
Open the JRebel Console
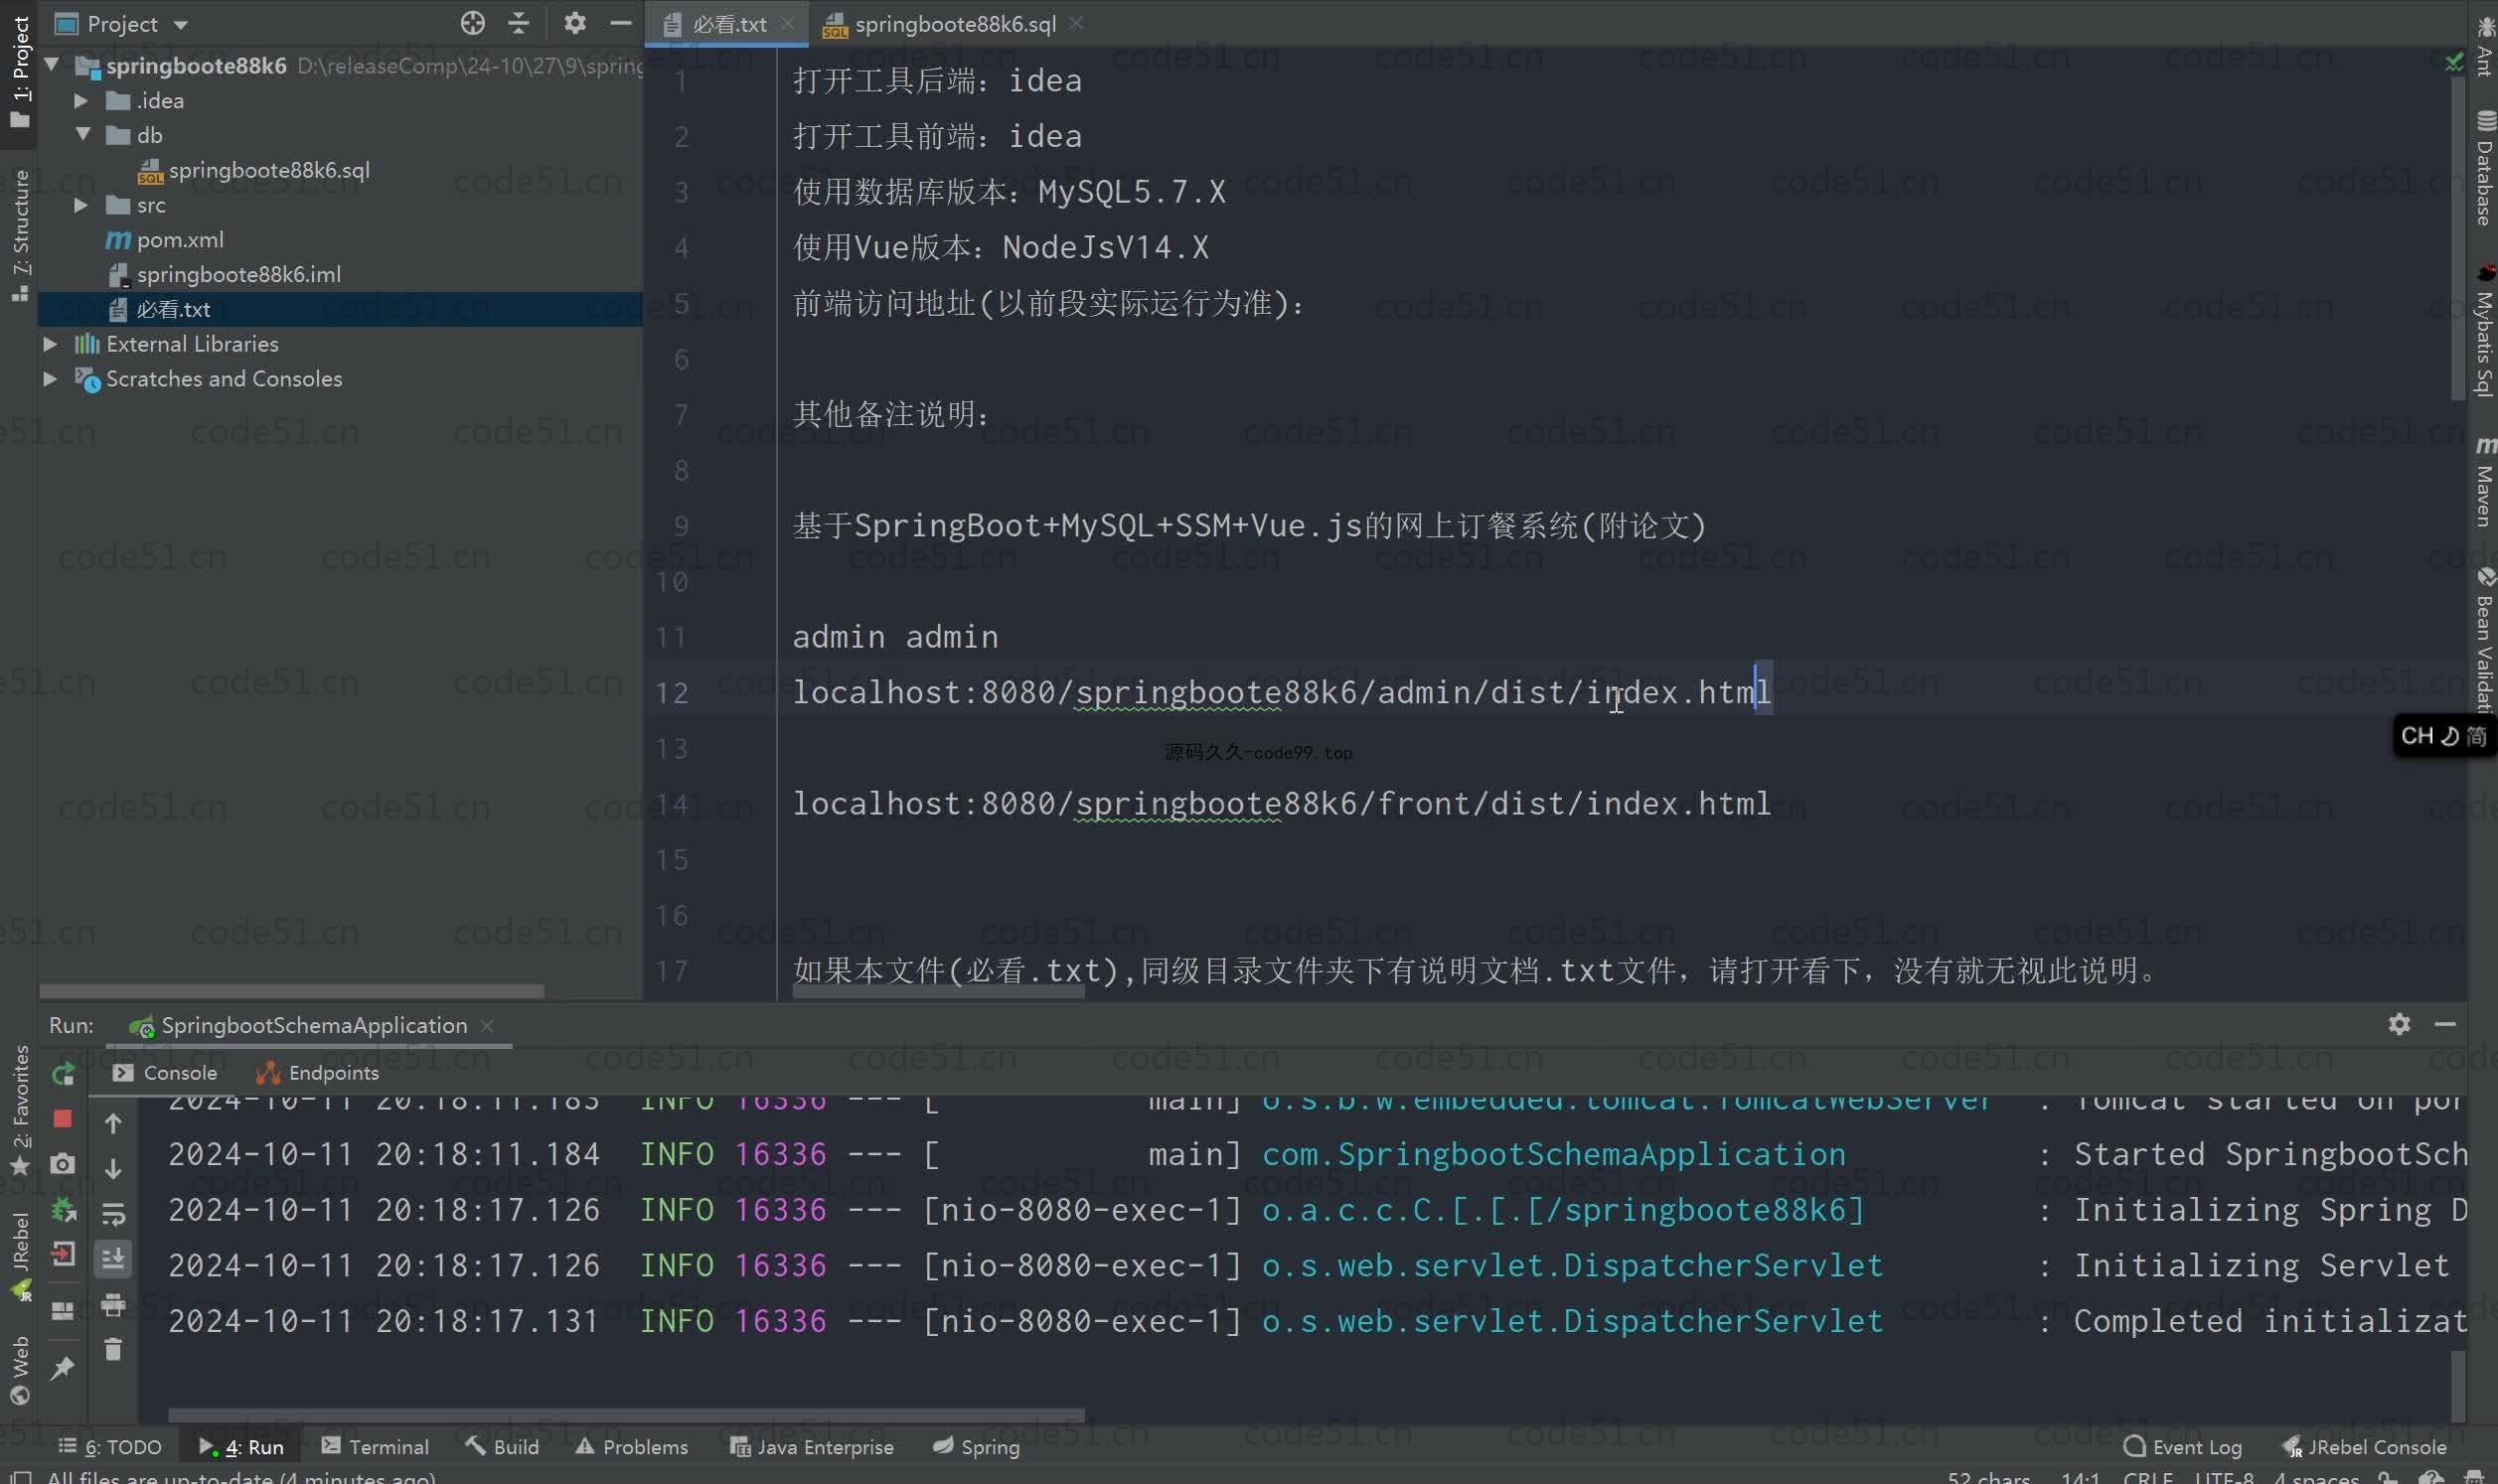2365,1447
